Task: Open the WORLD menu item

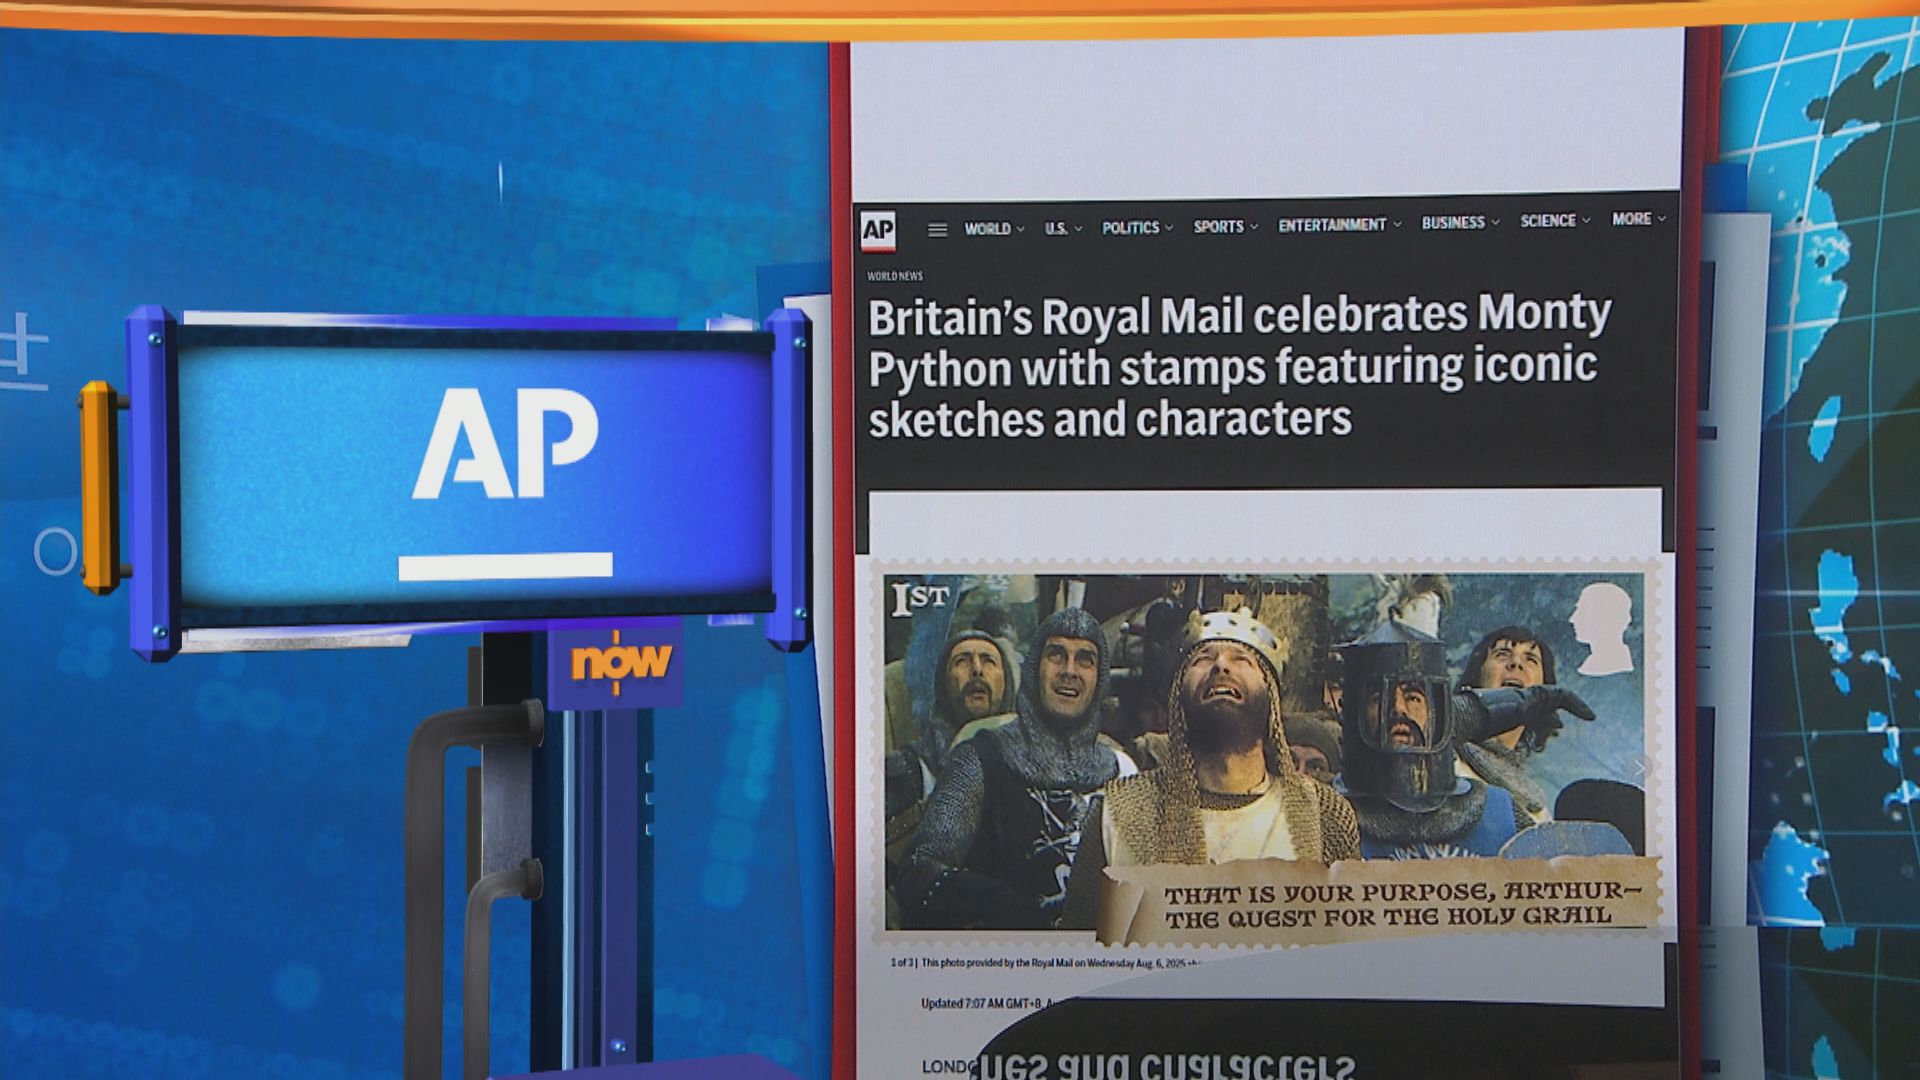Action: coord(987,229)
